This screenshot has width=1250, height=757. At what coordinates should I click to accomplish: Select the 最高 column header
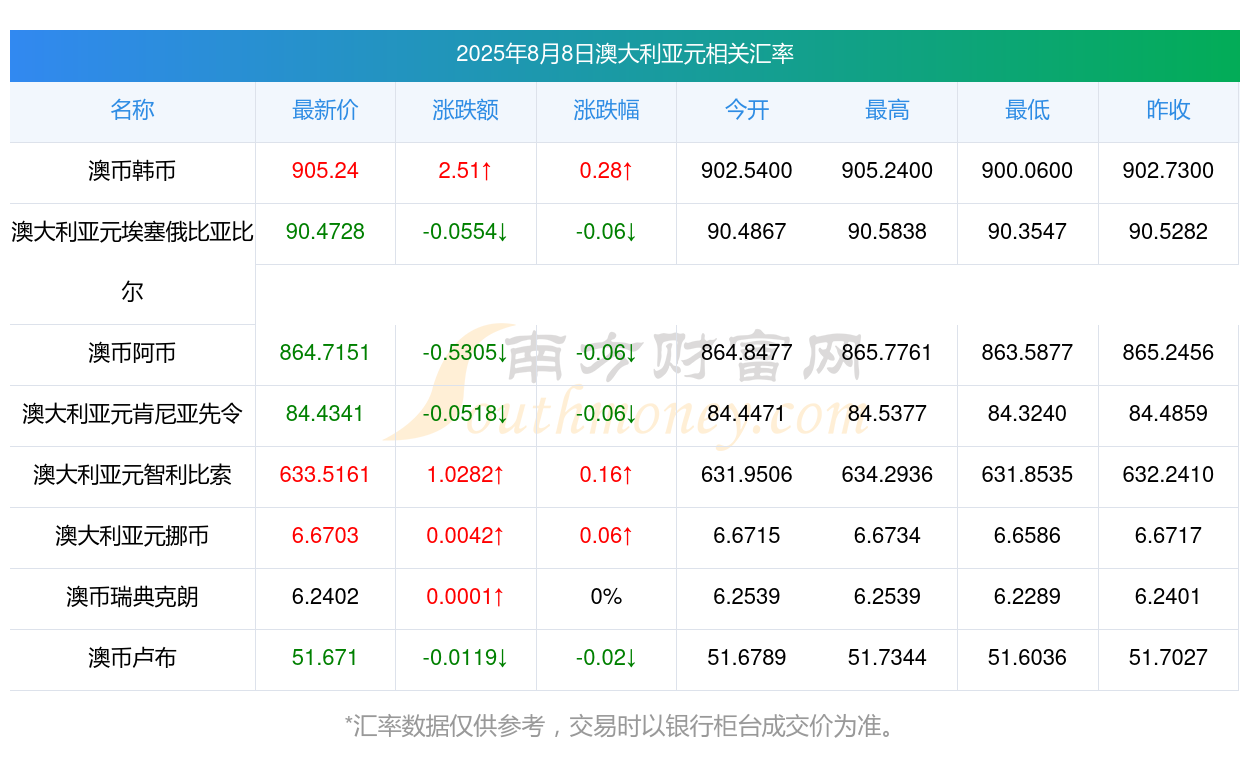887,110
